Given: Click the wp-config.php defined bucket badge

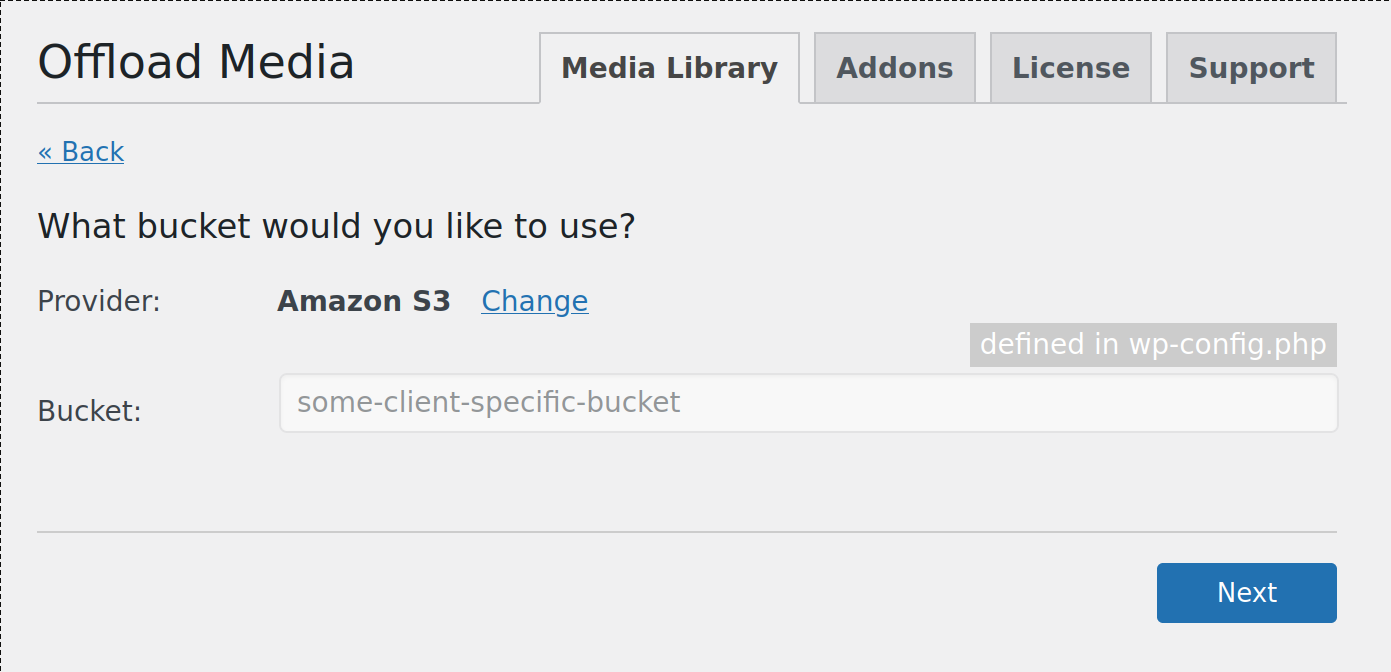Looking at the screenshot, I should (x=1152, y=344).
